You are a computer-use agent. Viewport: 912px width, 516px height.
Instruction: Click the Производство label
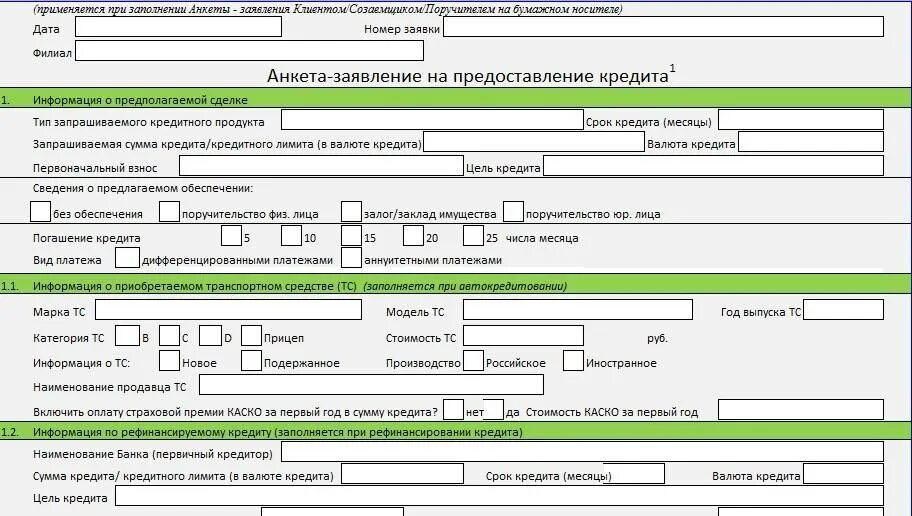click(423, 363)
